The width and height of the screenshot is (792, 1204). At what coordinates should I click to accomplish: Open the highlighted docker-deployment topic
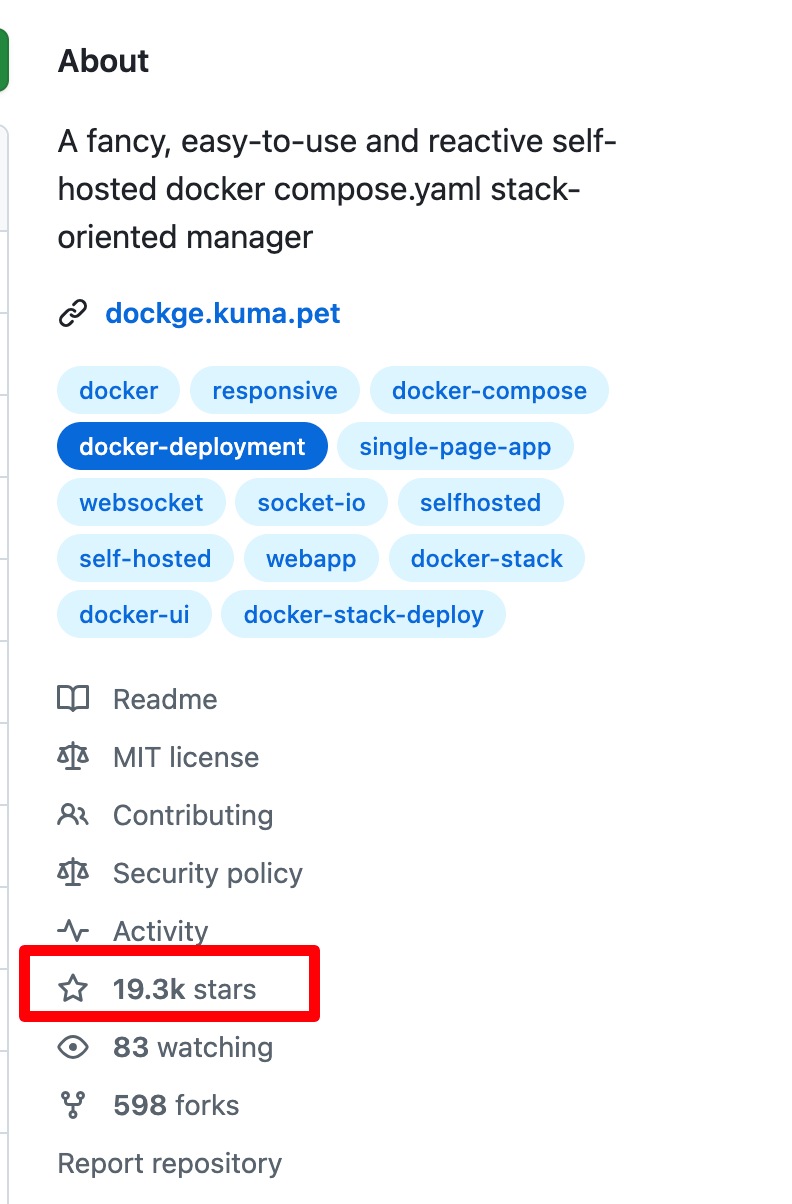[192, 446]
